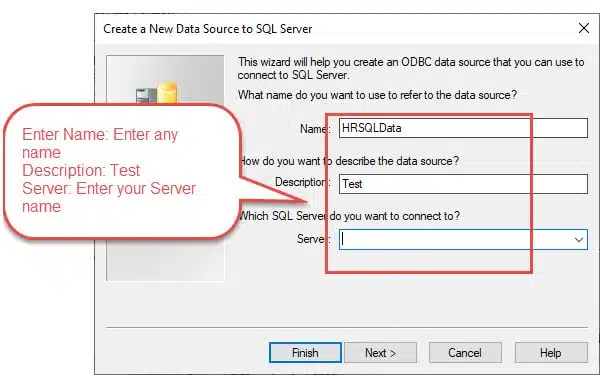This screenshot has width=600, height=375.
Task: Click the "How do you want to describe" question
Action: click(x=349, y=161)
